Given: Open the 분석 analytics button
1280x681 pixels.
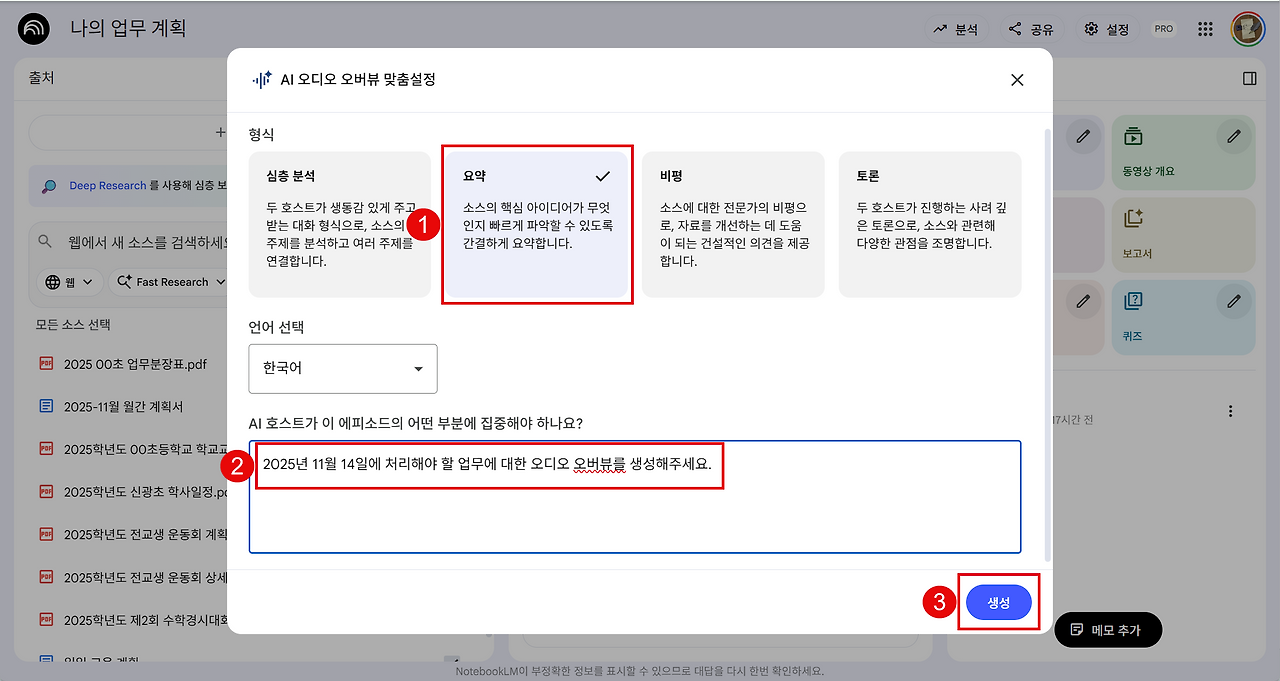Looking at the screenshot, I should point(955,29).
